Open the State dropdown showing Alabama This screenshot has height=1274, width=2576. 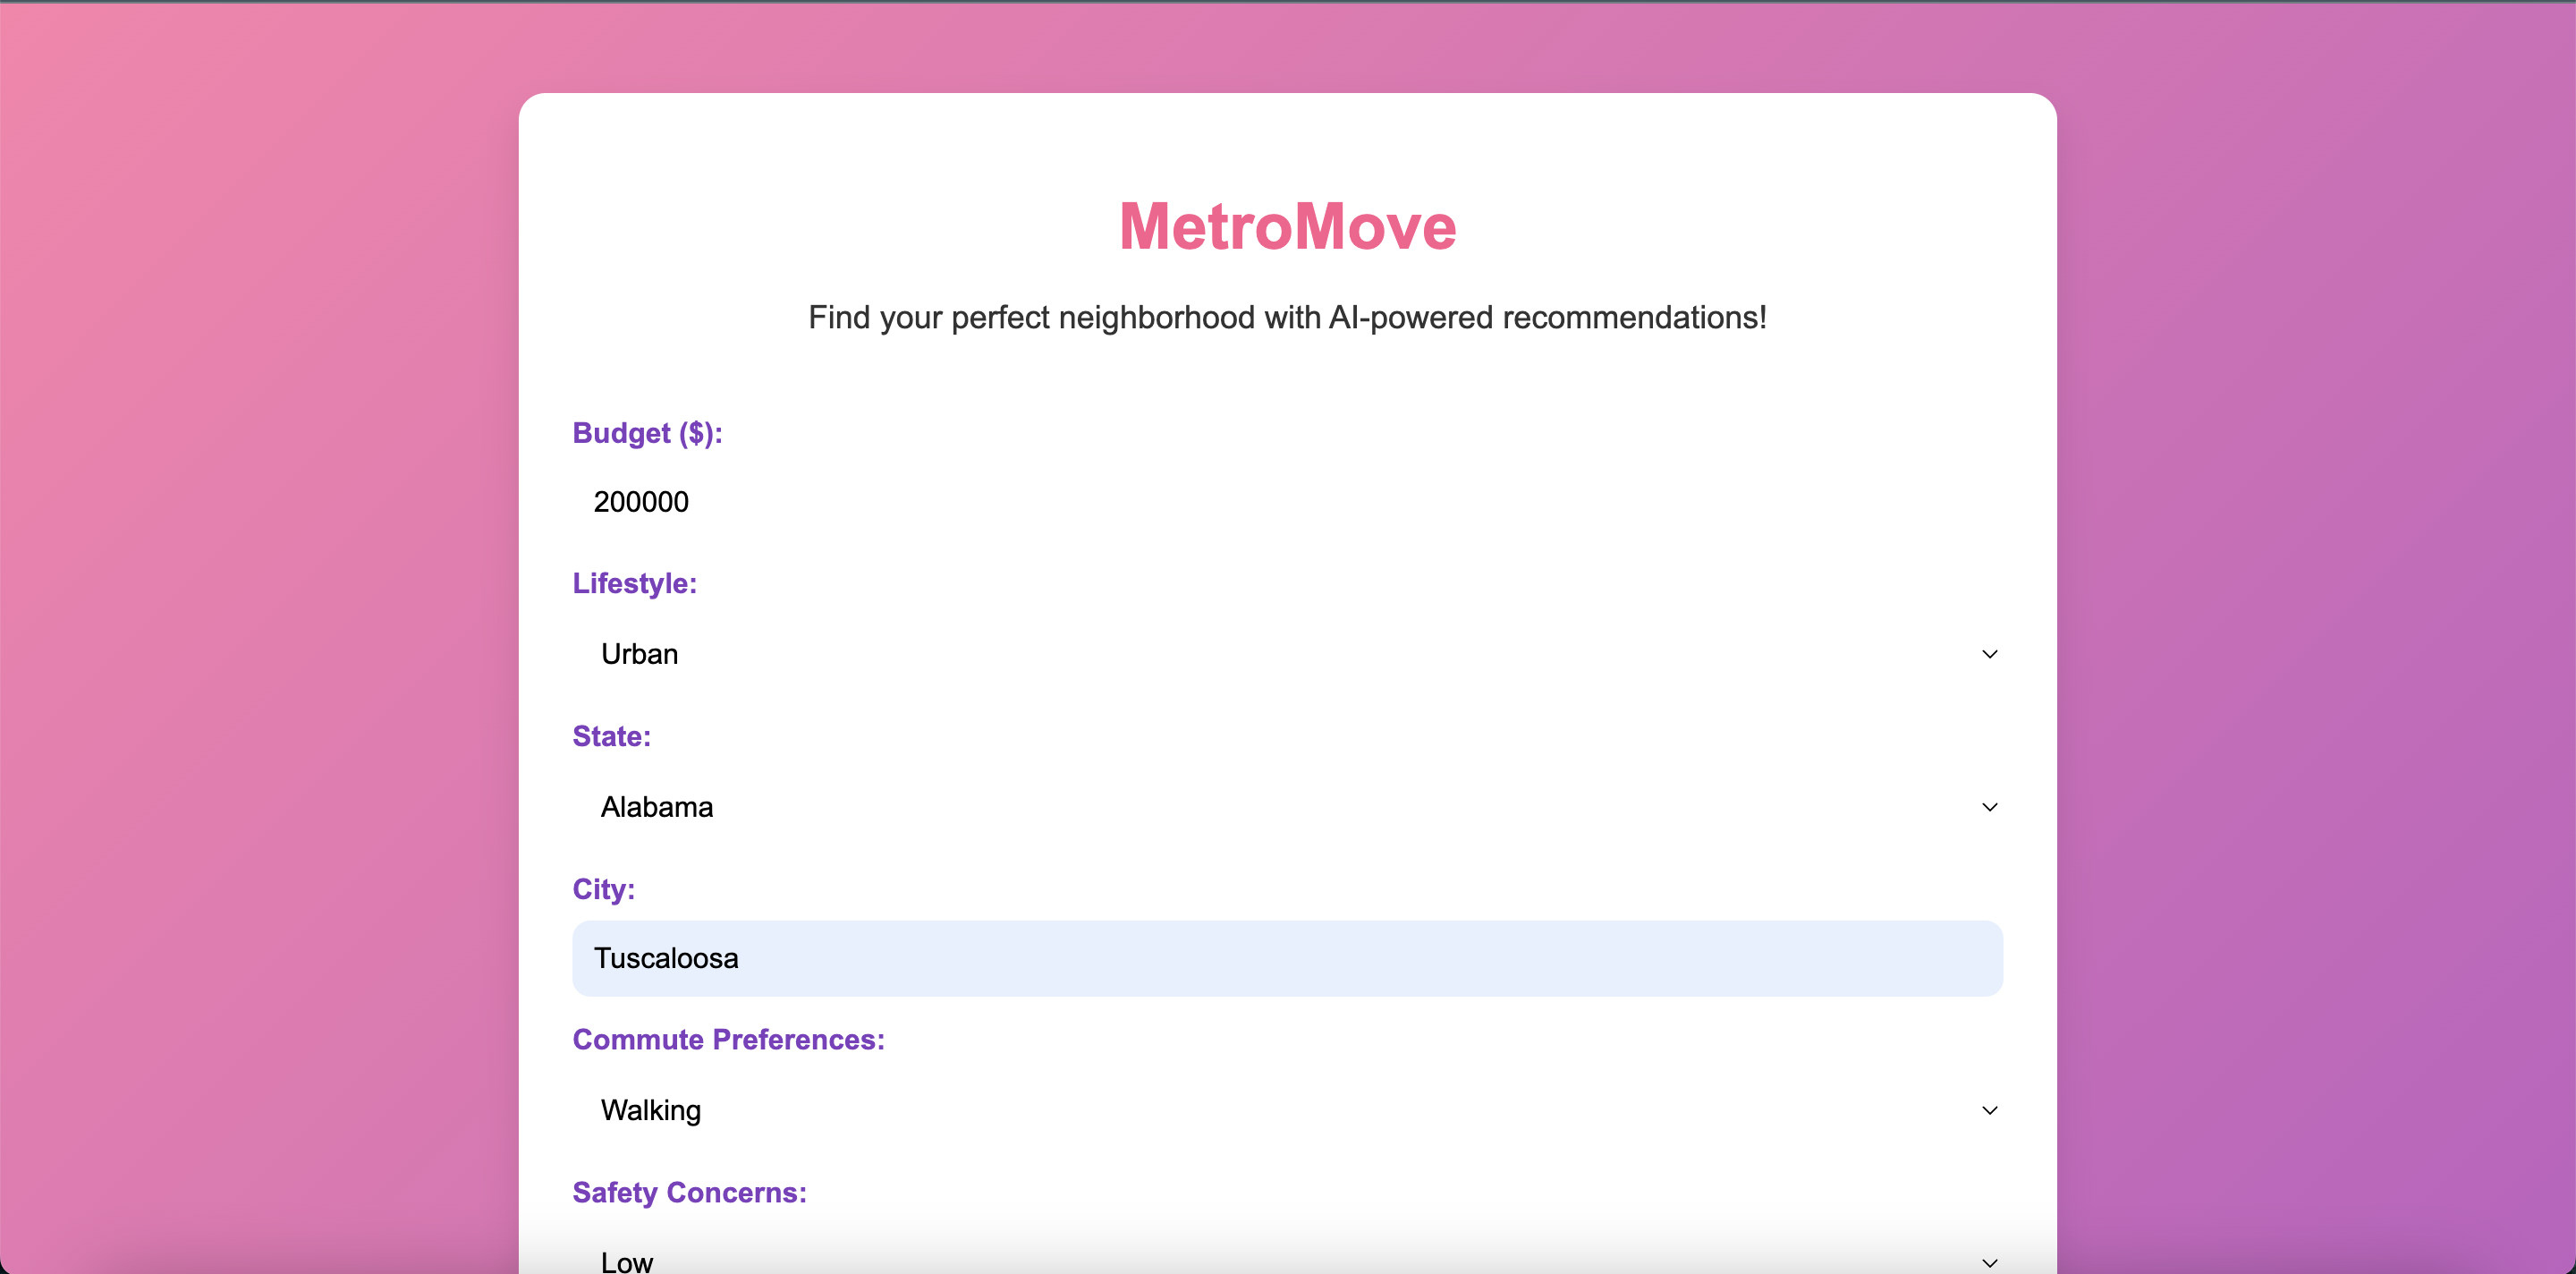1286,807
